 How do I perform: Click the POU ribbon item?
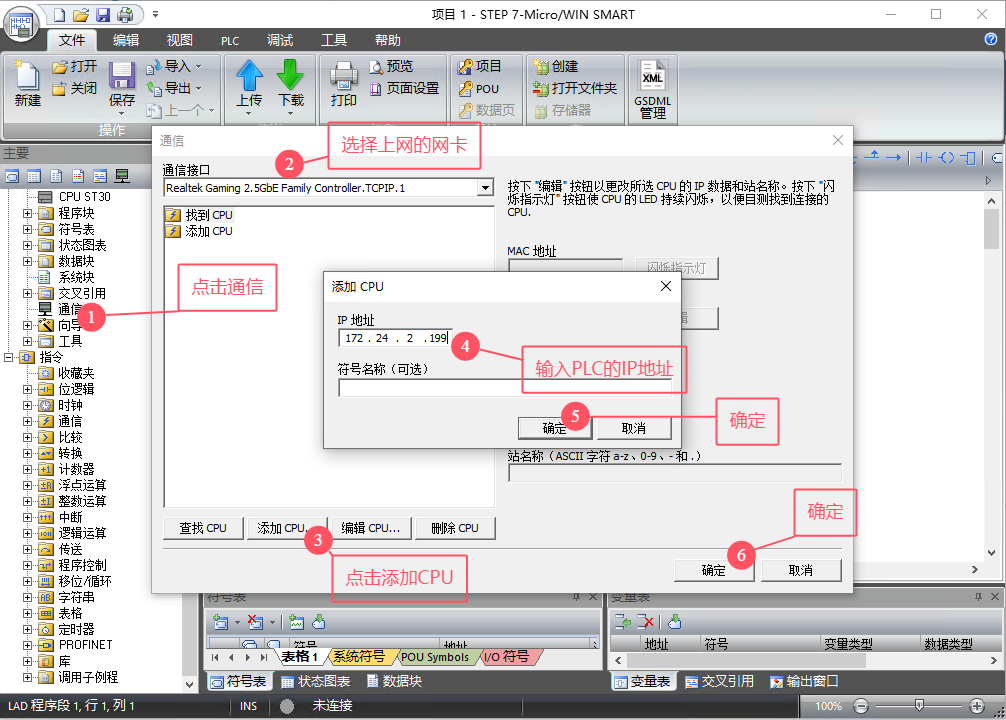(x=479, y=89)
